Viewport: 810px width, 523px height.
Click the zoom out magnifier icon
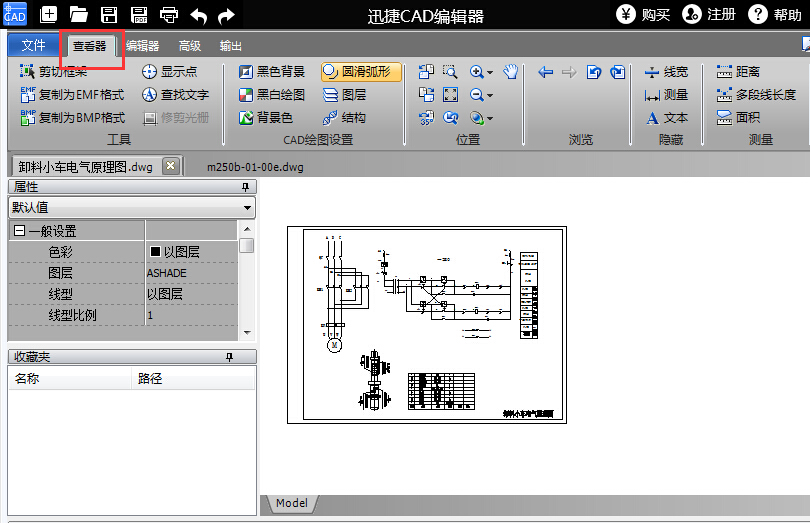pos(476,95)
